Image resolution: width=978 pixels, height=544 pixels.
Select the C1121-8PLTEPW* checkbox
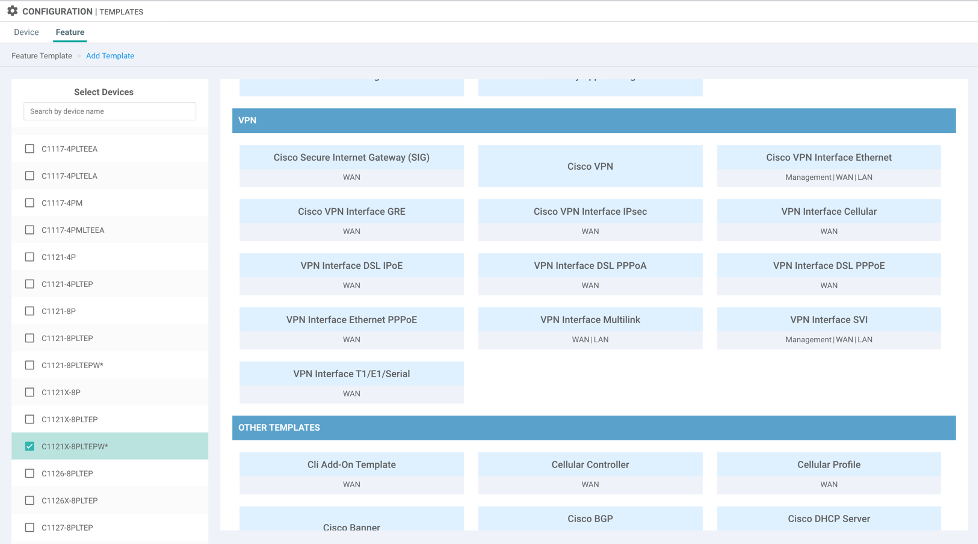tap(29, 365)
